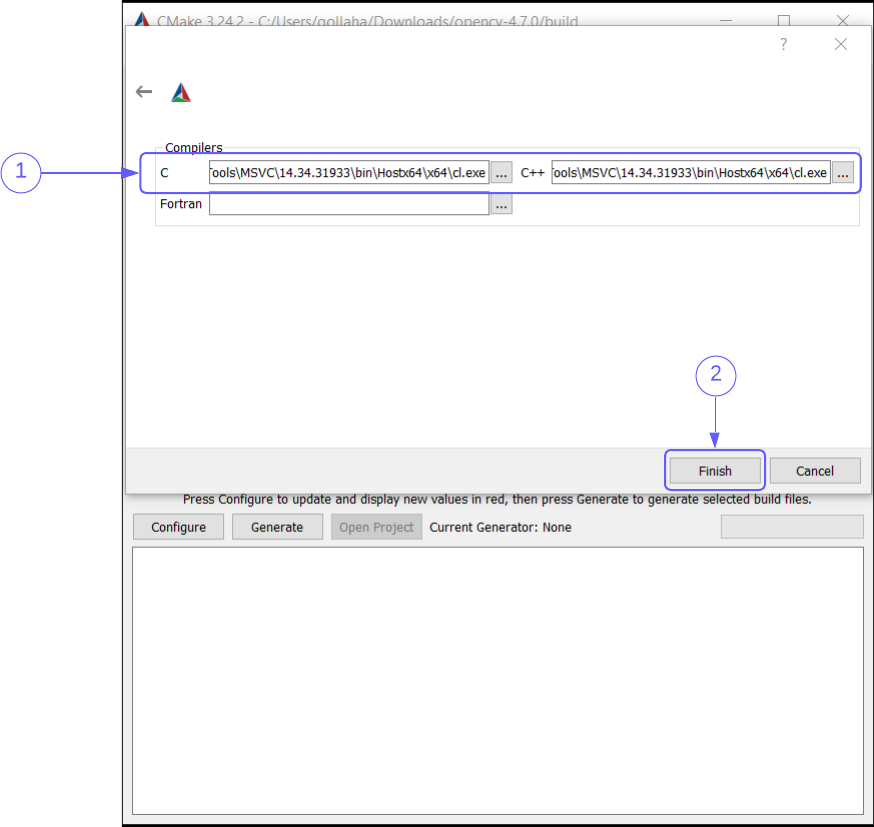Click the CMake logo in the title bar
Screen dimensions: 874x827
pyautogui.click(x=141, y=20)
